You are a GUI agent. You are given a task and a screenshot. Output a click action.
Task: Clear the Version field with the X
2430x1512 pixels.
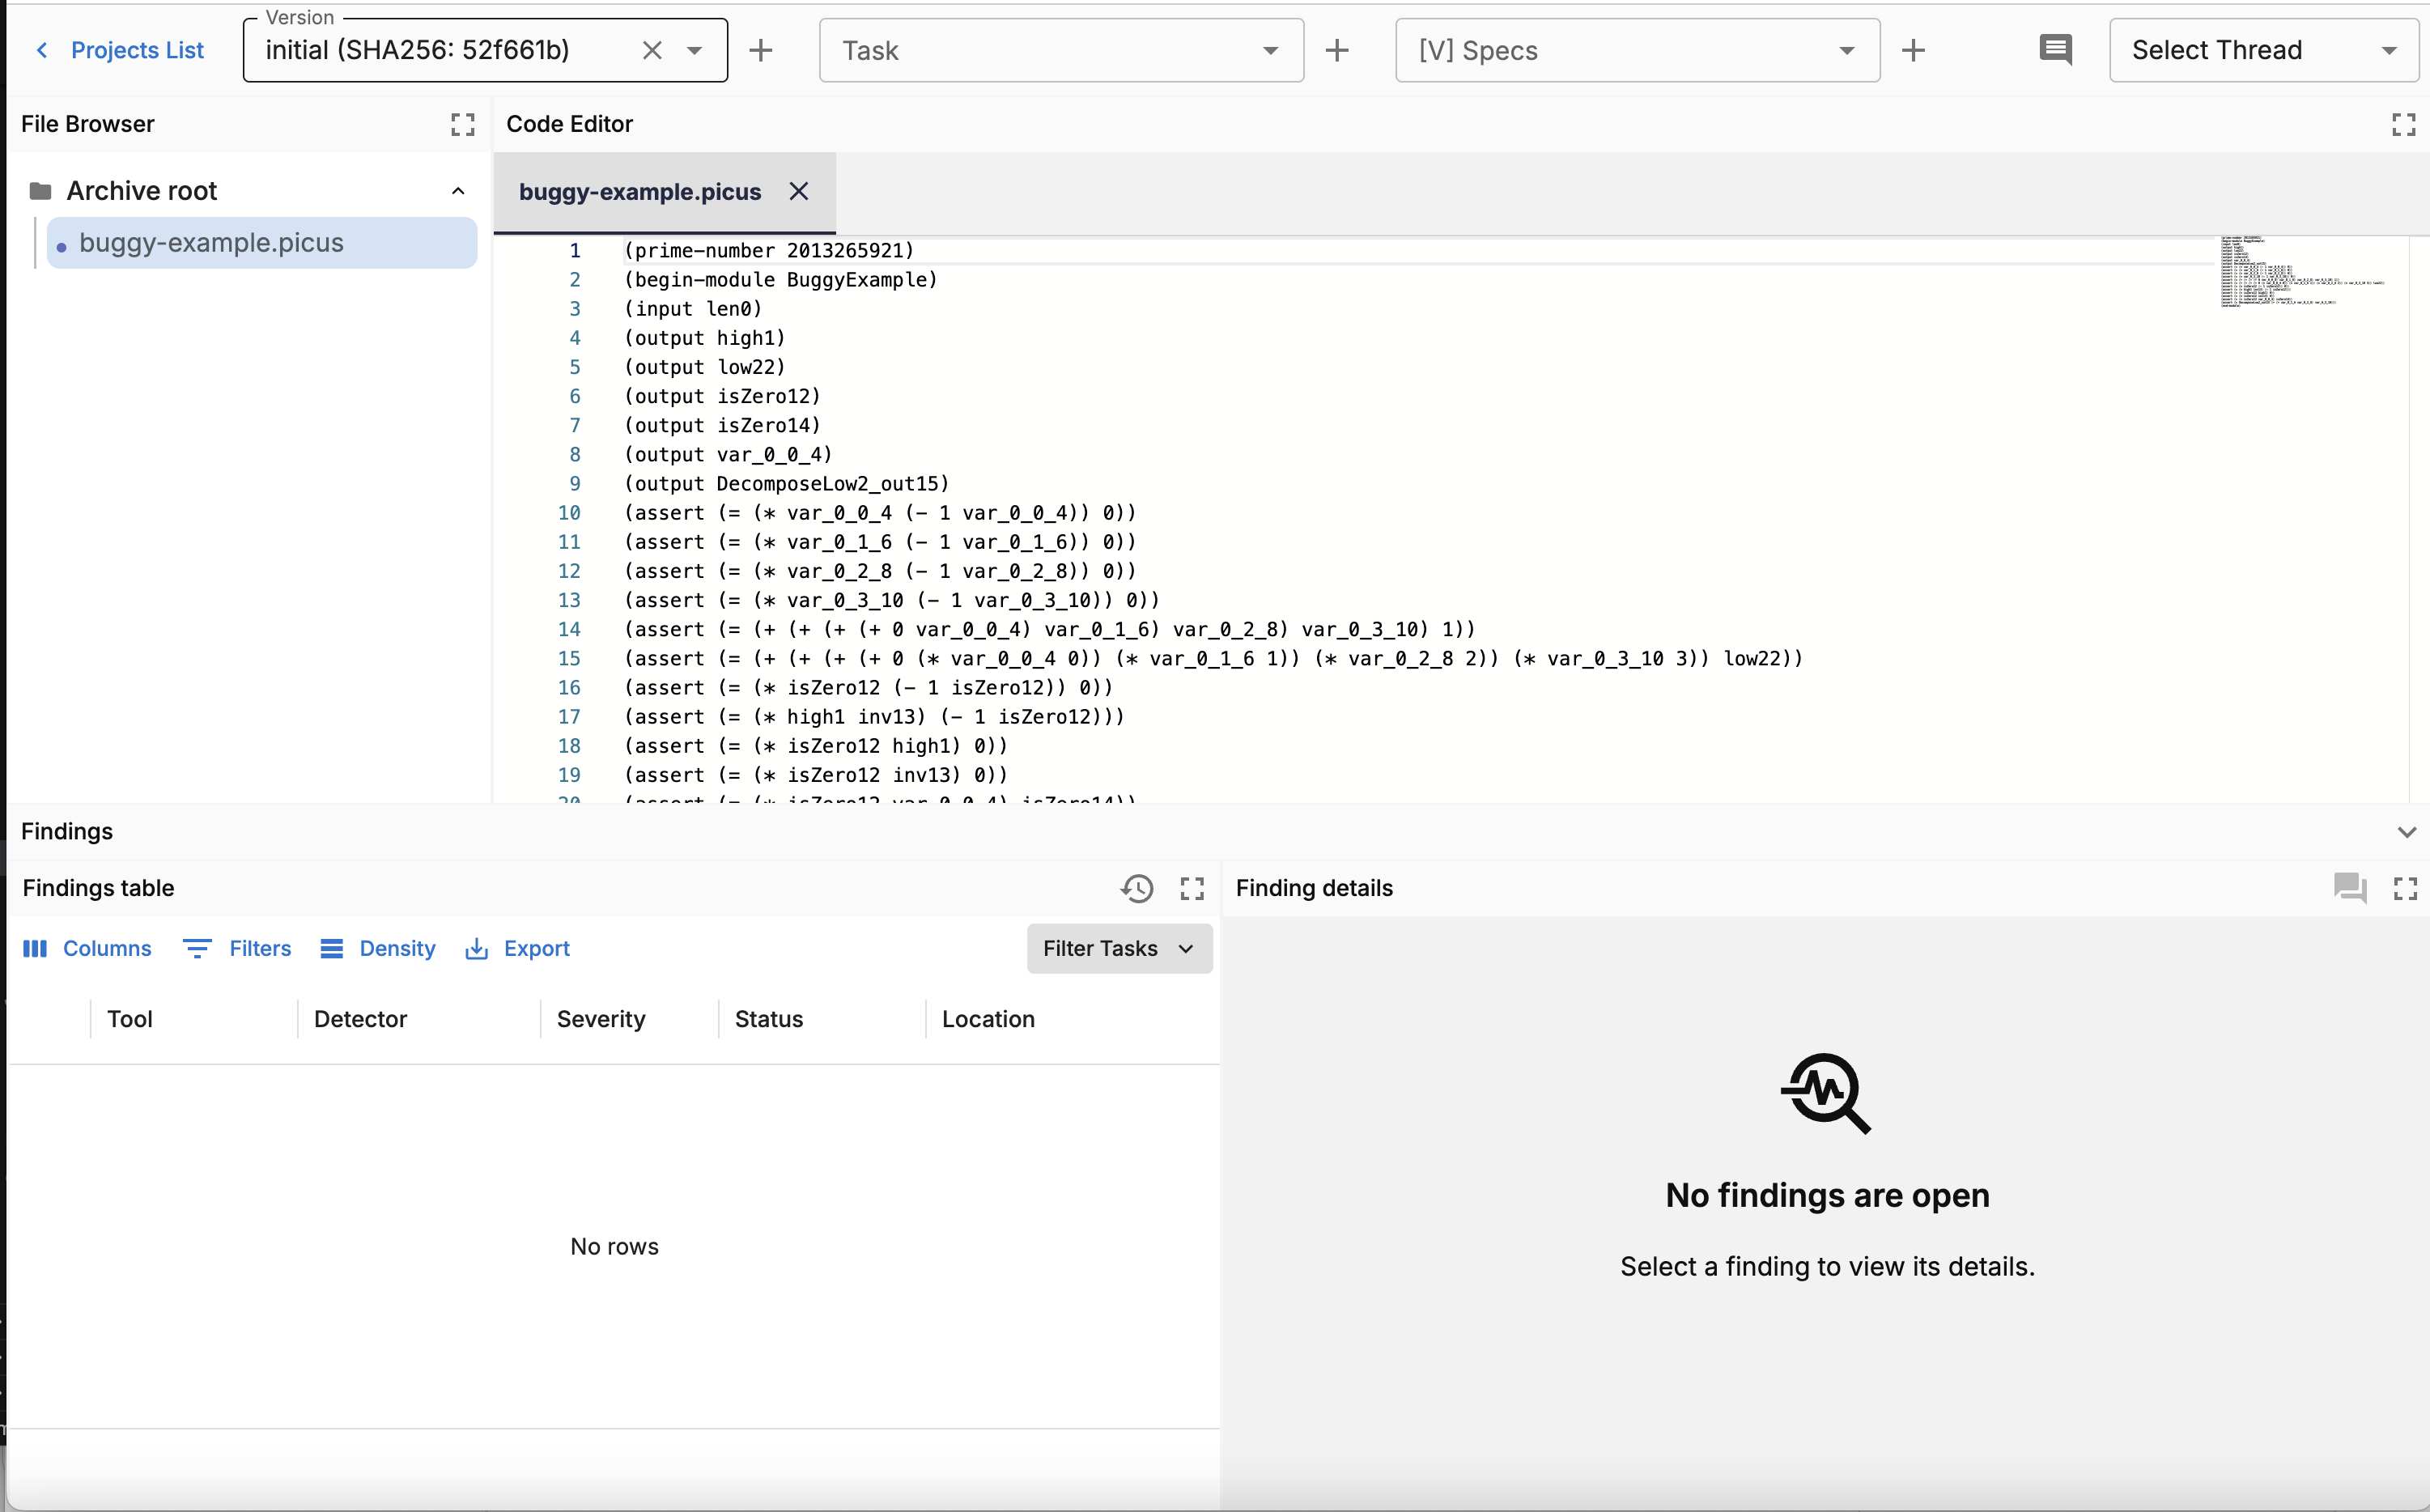pos(652,49)
